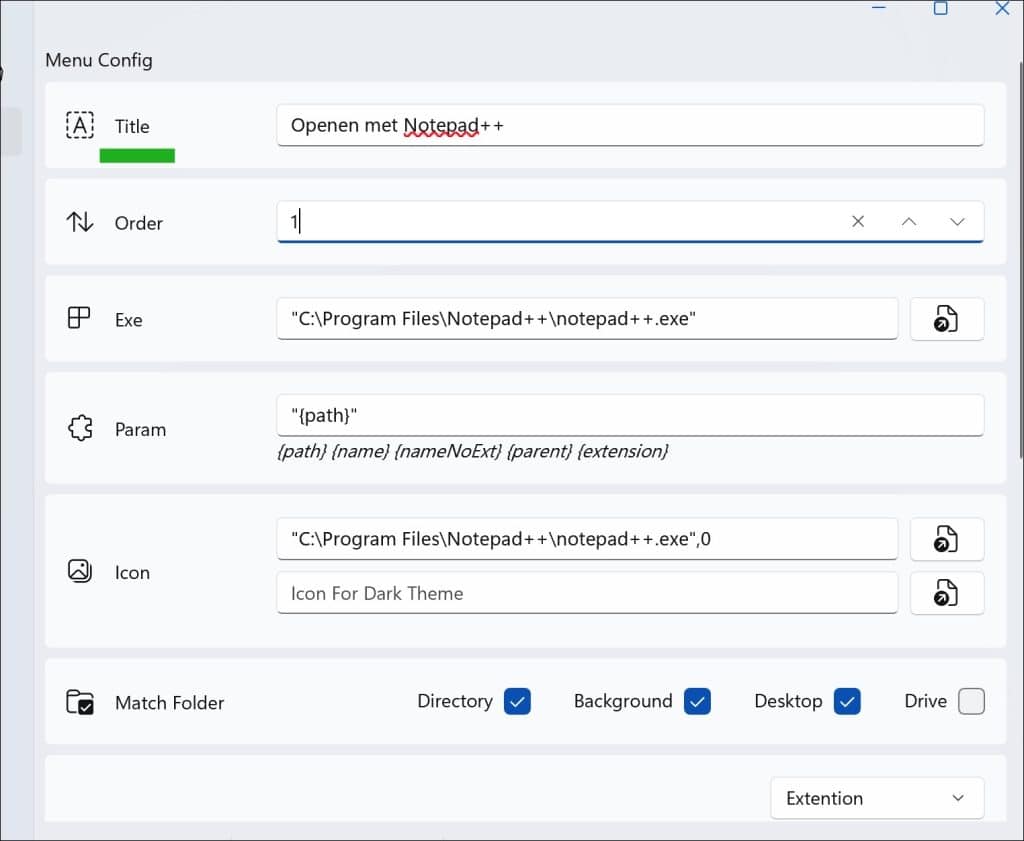Screen dimensions: 1024x841
Task: Click the green bar under Title
Action: click(x=137, y=155)
